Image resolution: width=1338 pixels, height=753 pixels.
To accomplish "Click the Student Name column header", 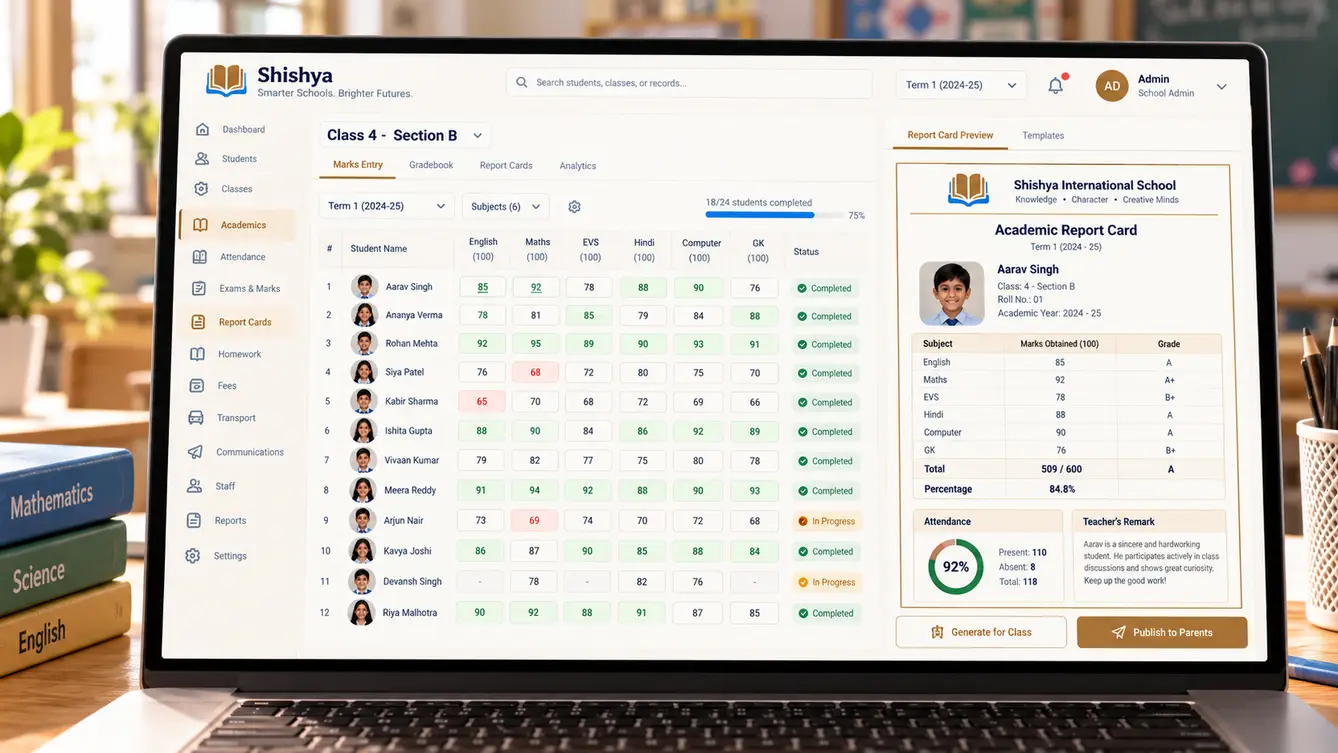I will pos(379,248).
